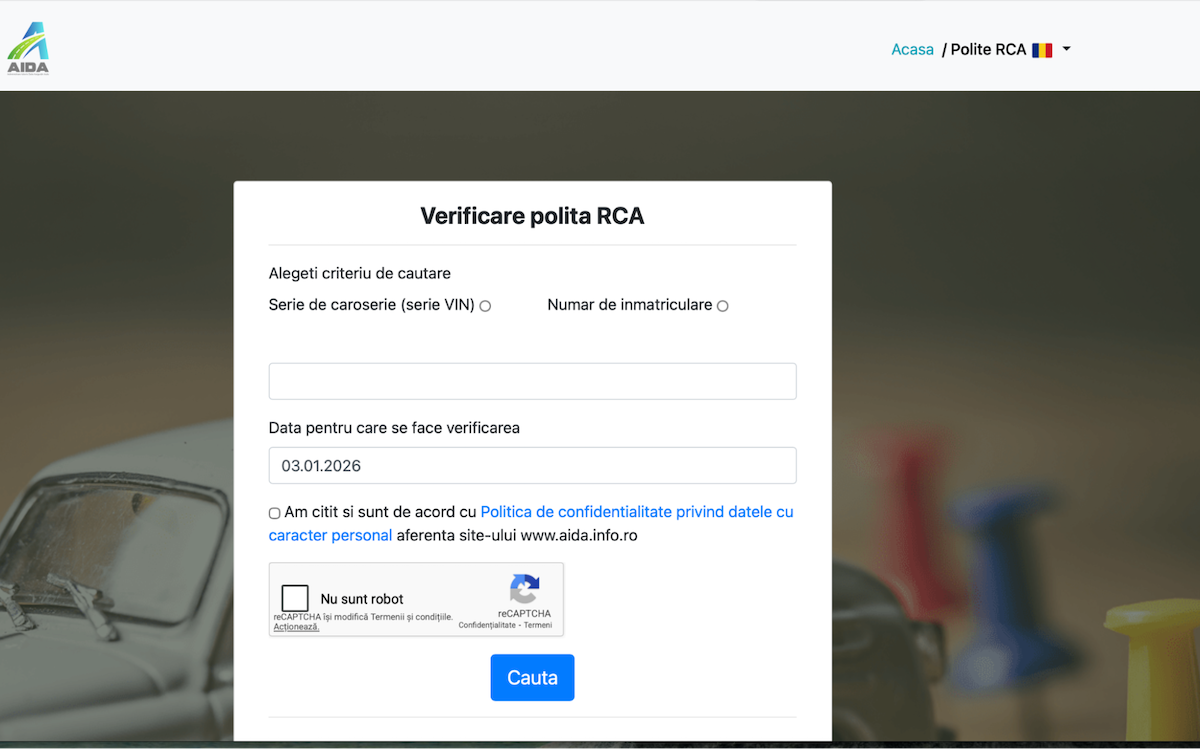
Task: Click the Numar de inmatriculare label text
Action: point(630,304)
